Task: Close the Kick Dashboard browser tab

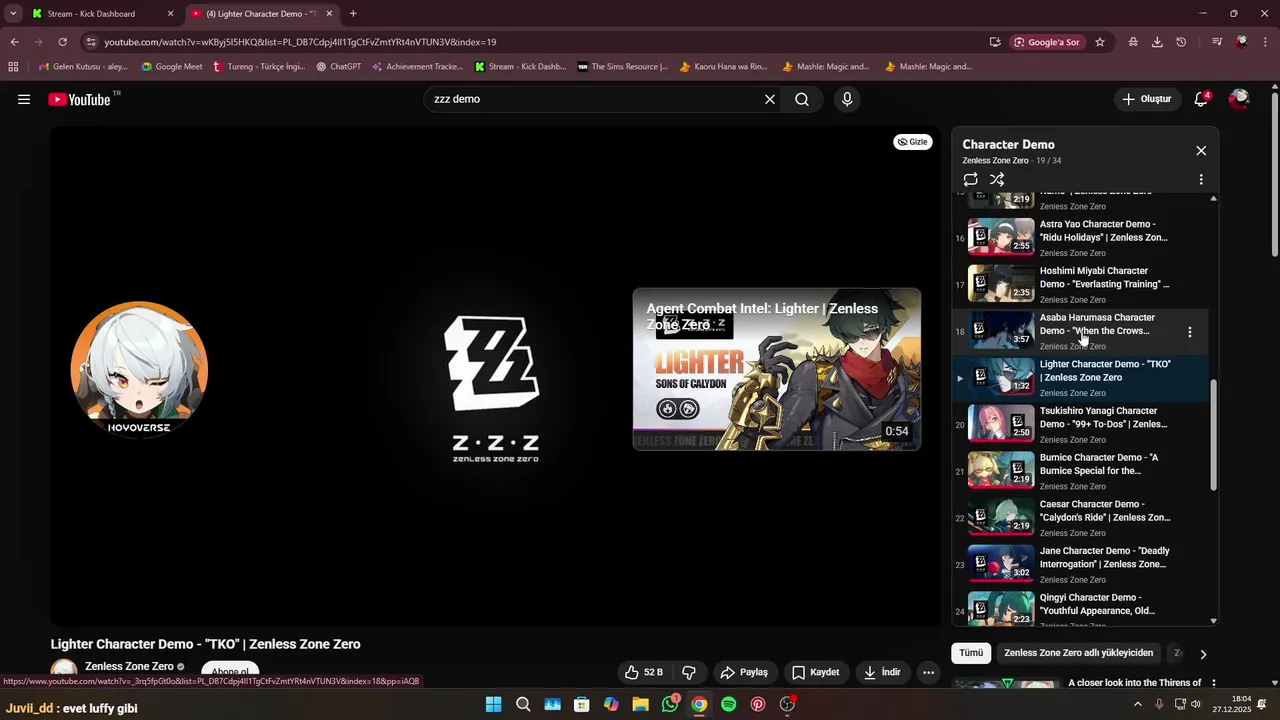Action: pos(170,14)
